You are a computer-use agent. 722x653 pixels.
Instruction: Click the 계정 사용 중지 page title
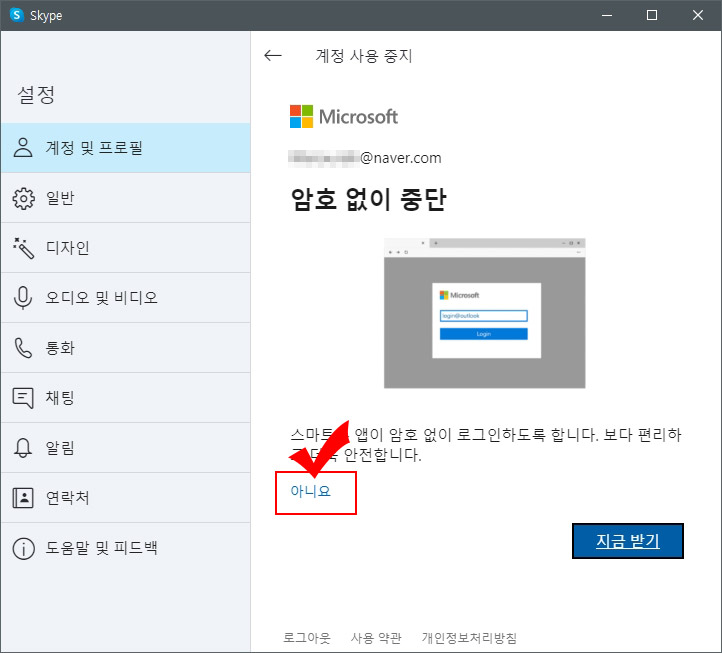[364, 56]
